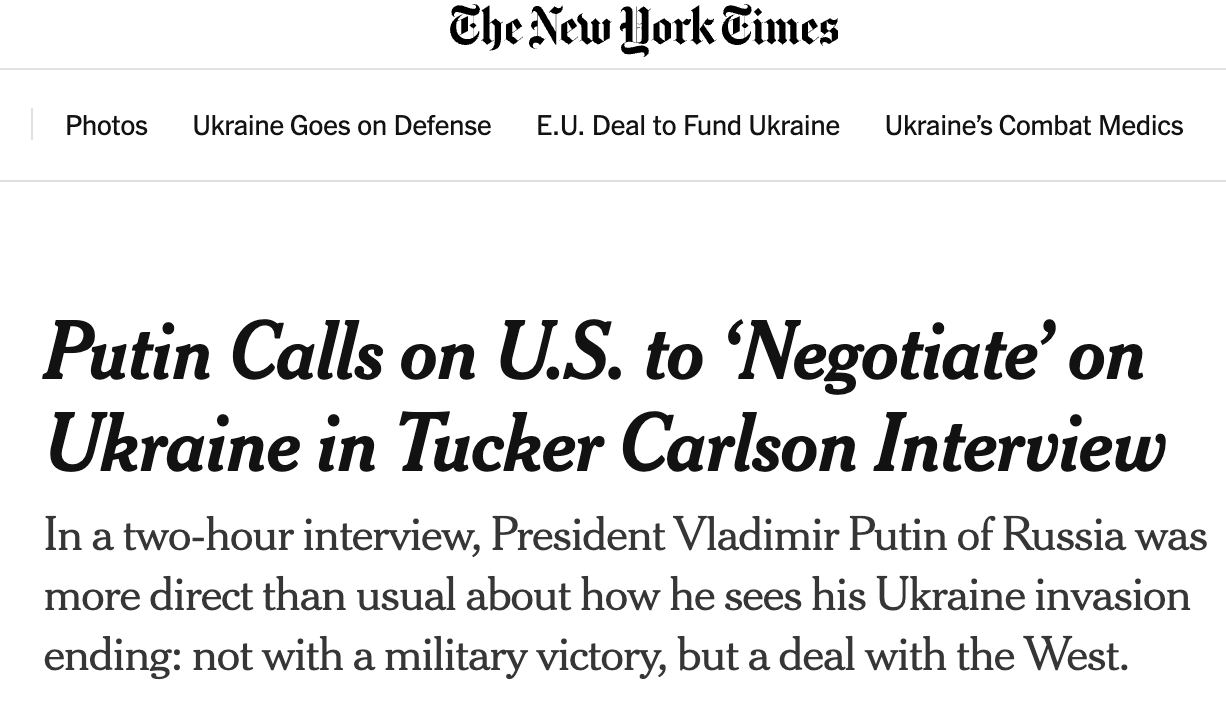
Task: Open the Photos navigation link
Action: (106, 126)
